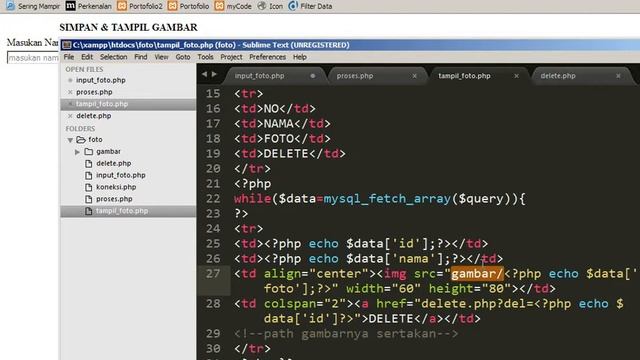
Task: Close delete.php in Open Files list
Action: click(x=70, y=116)
